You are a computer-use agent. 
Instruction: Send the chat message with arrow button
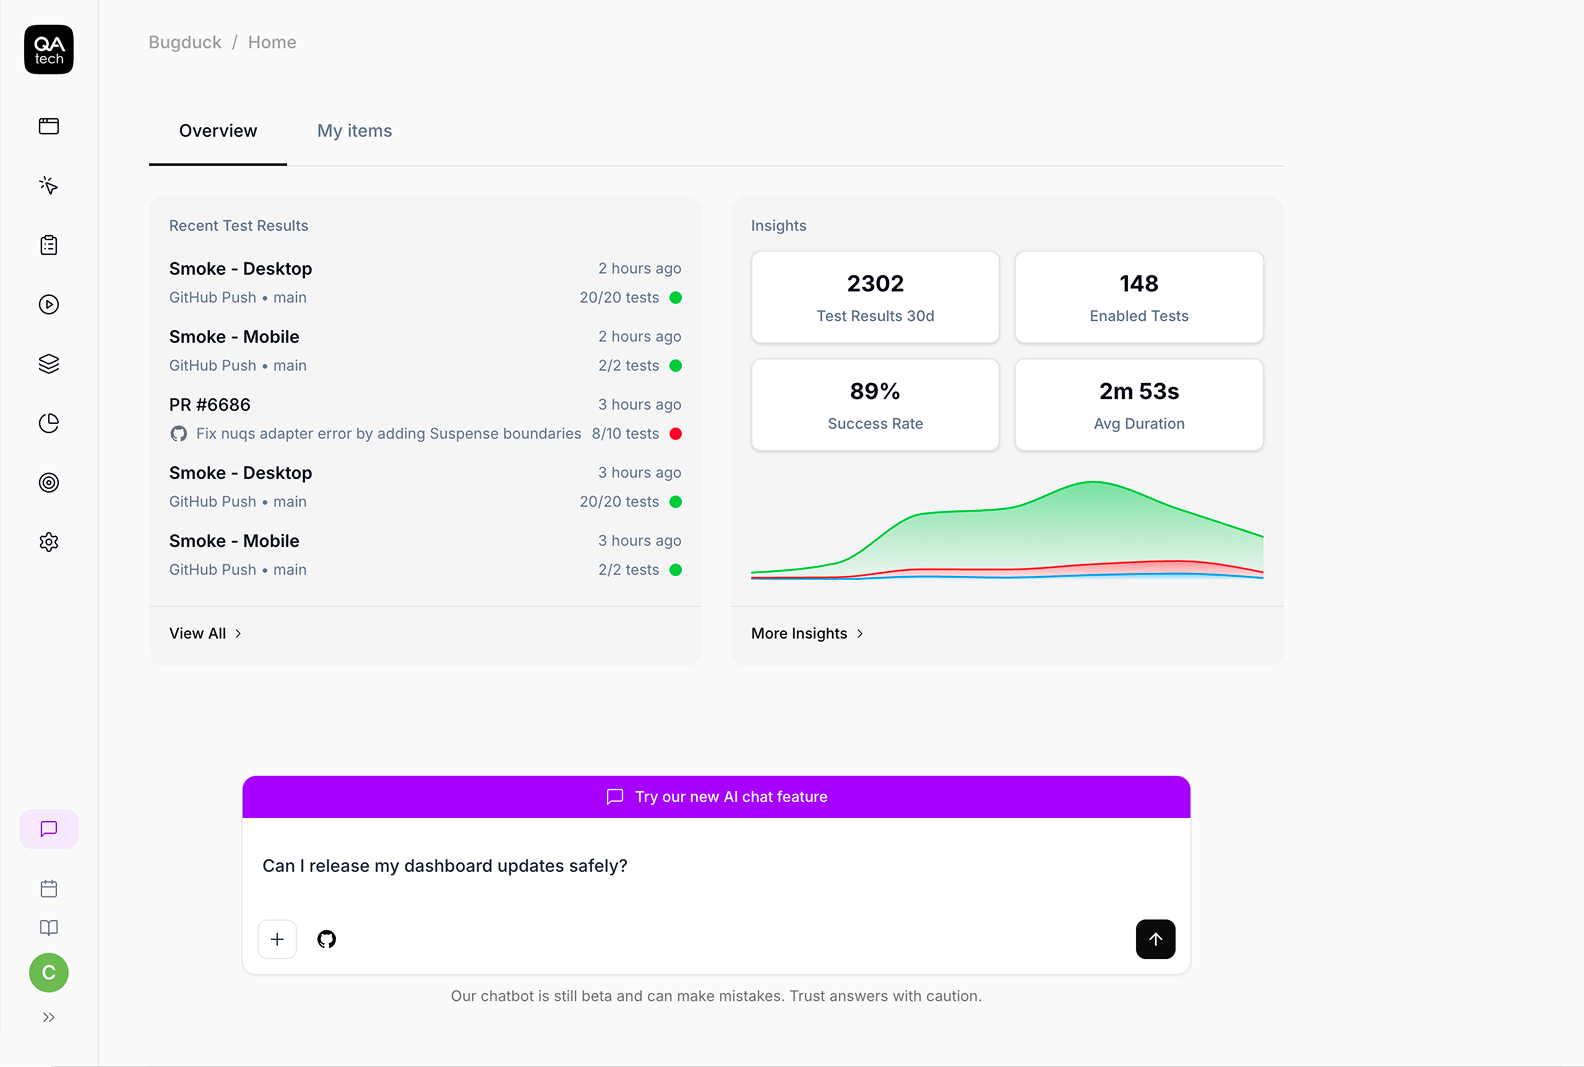1156,939
